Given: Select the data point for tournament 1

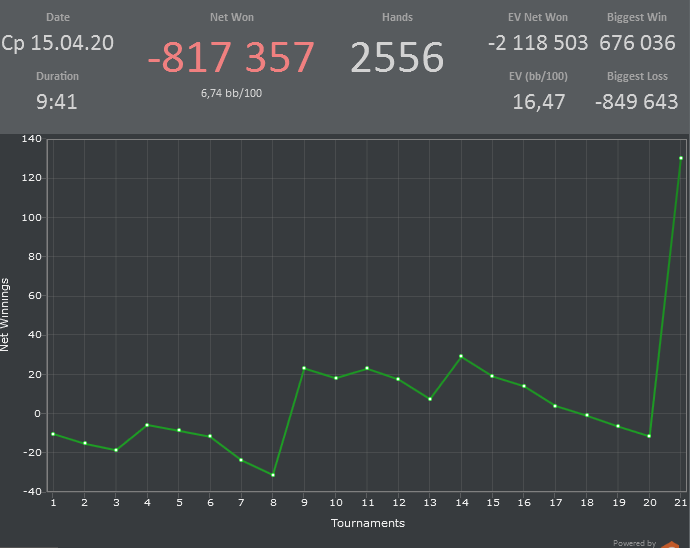Looking at the screenshot, I should tap(53, 434).
